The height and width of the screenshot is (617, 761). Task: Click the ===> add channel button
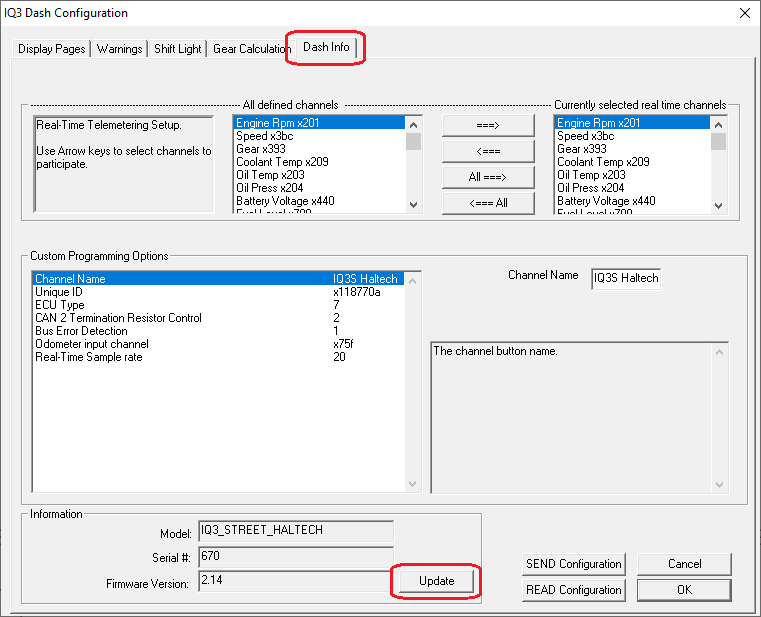pyautogui.click(x=488, y=125)
